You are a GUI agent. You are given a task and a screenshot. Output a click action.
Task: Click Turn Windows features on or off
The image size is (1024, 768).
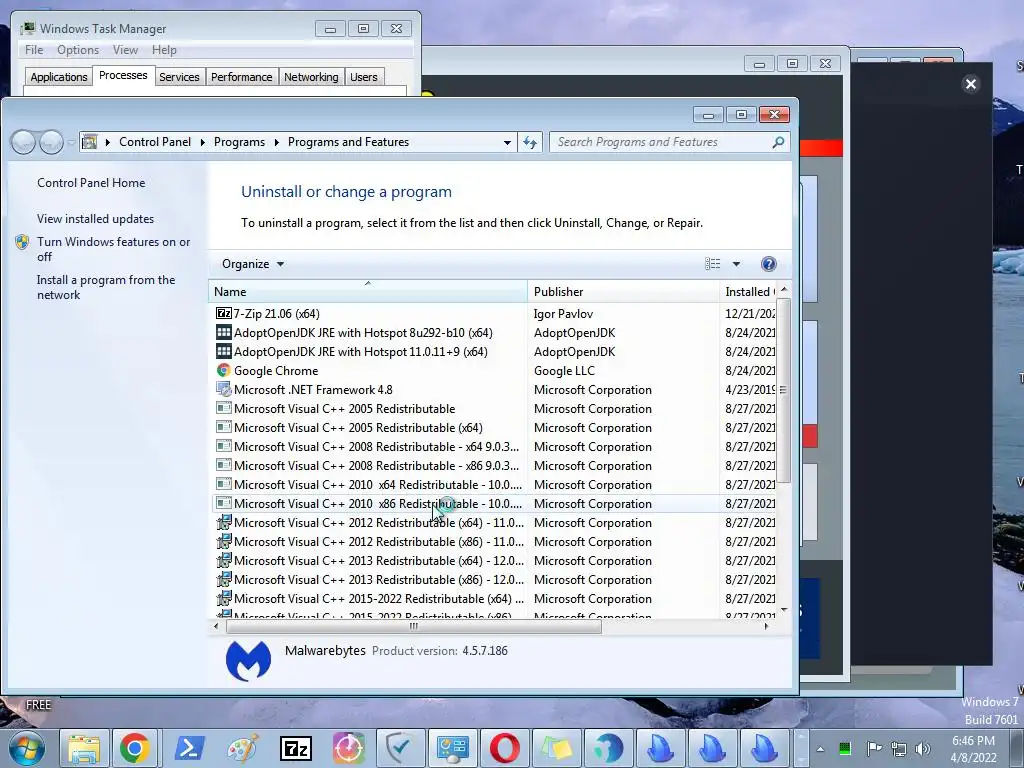(x=113, y=249)
